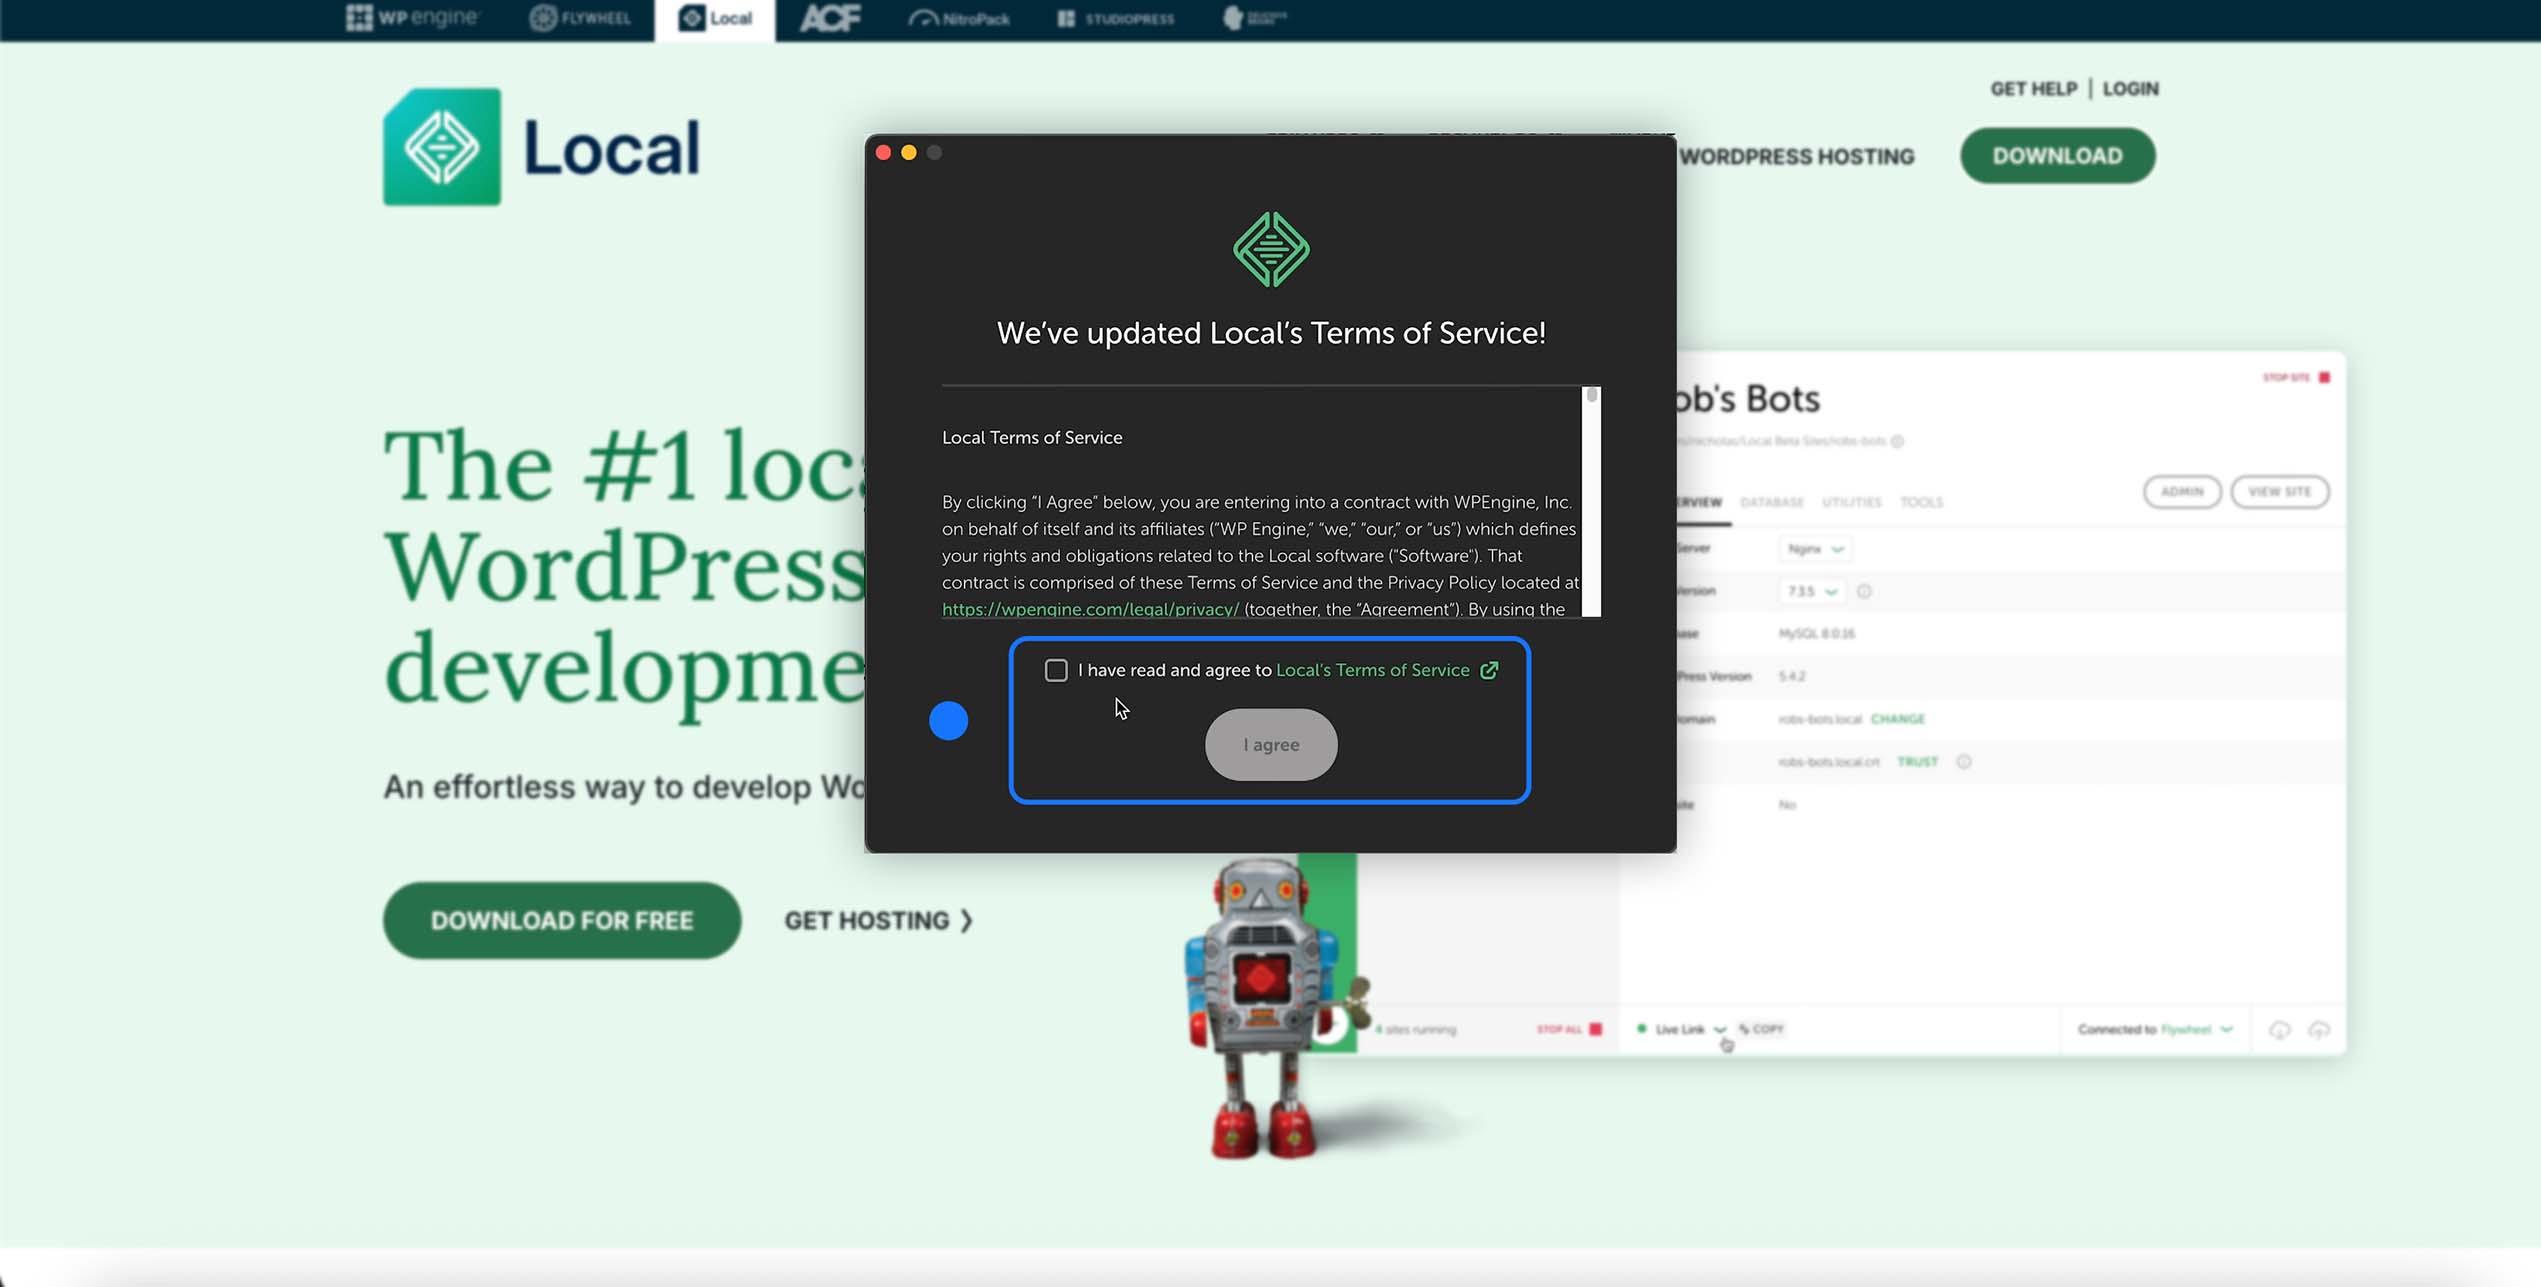Expand the Live Link dropdown arrow
The height and width of the screenshot is (1287, 2541).
pyautogui.click(x=1720, y=1029)
